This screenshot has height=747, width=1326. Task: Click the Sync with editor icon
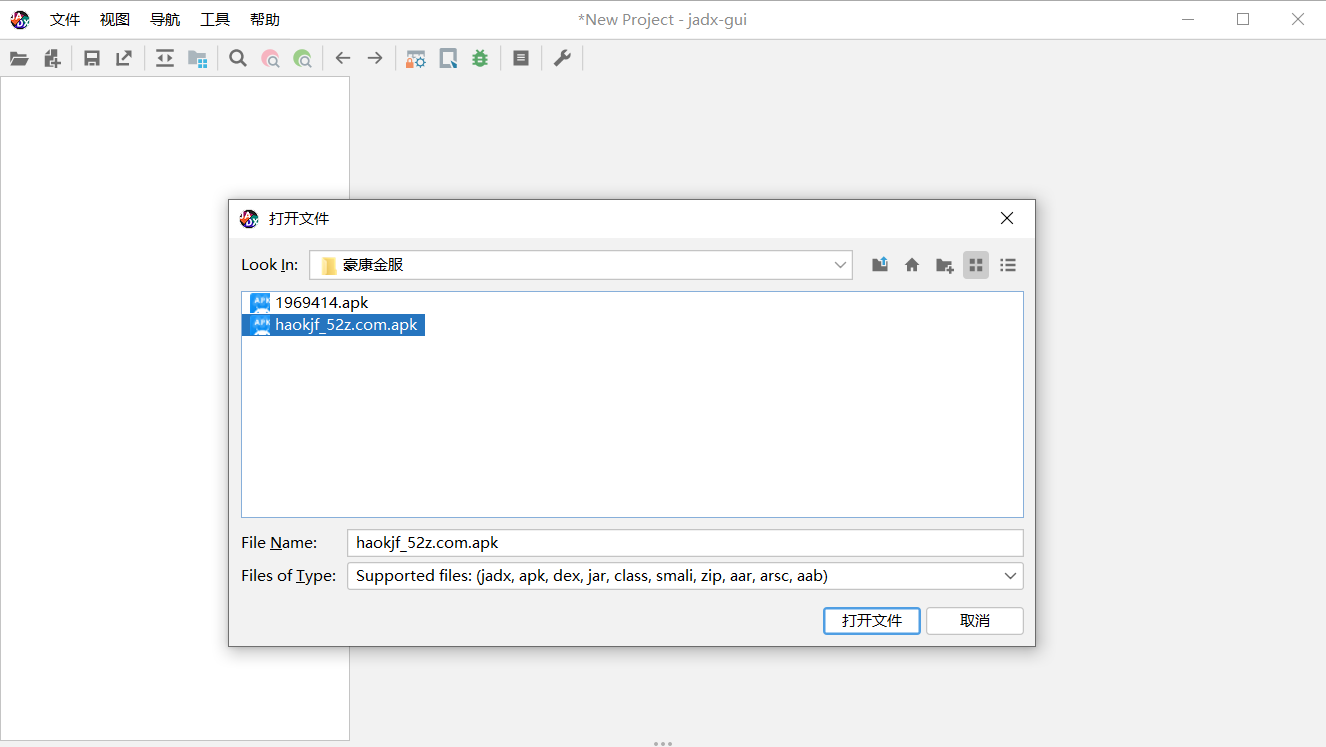(165, 59)
